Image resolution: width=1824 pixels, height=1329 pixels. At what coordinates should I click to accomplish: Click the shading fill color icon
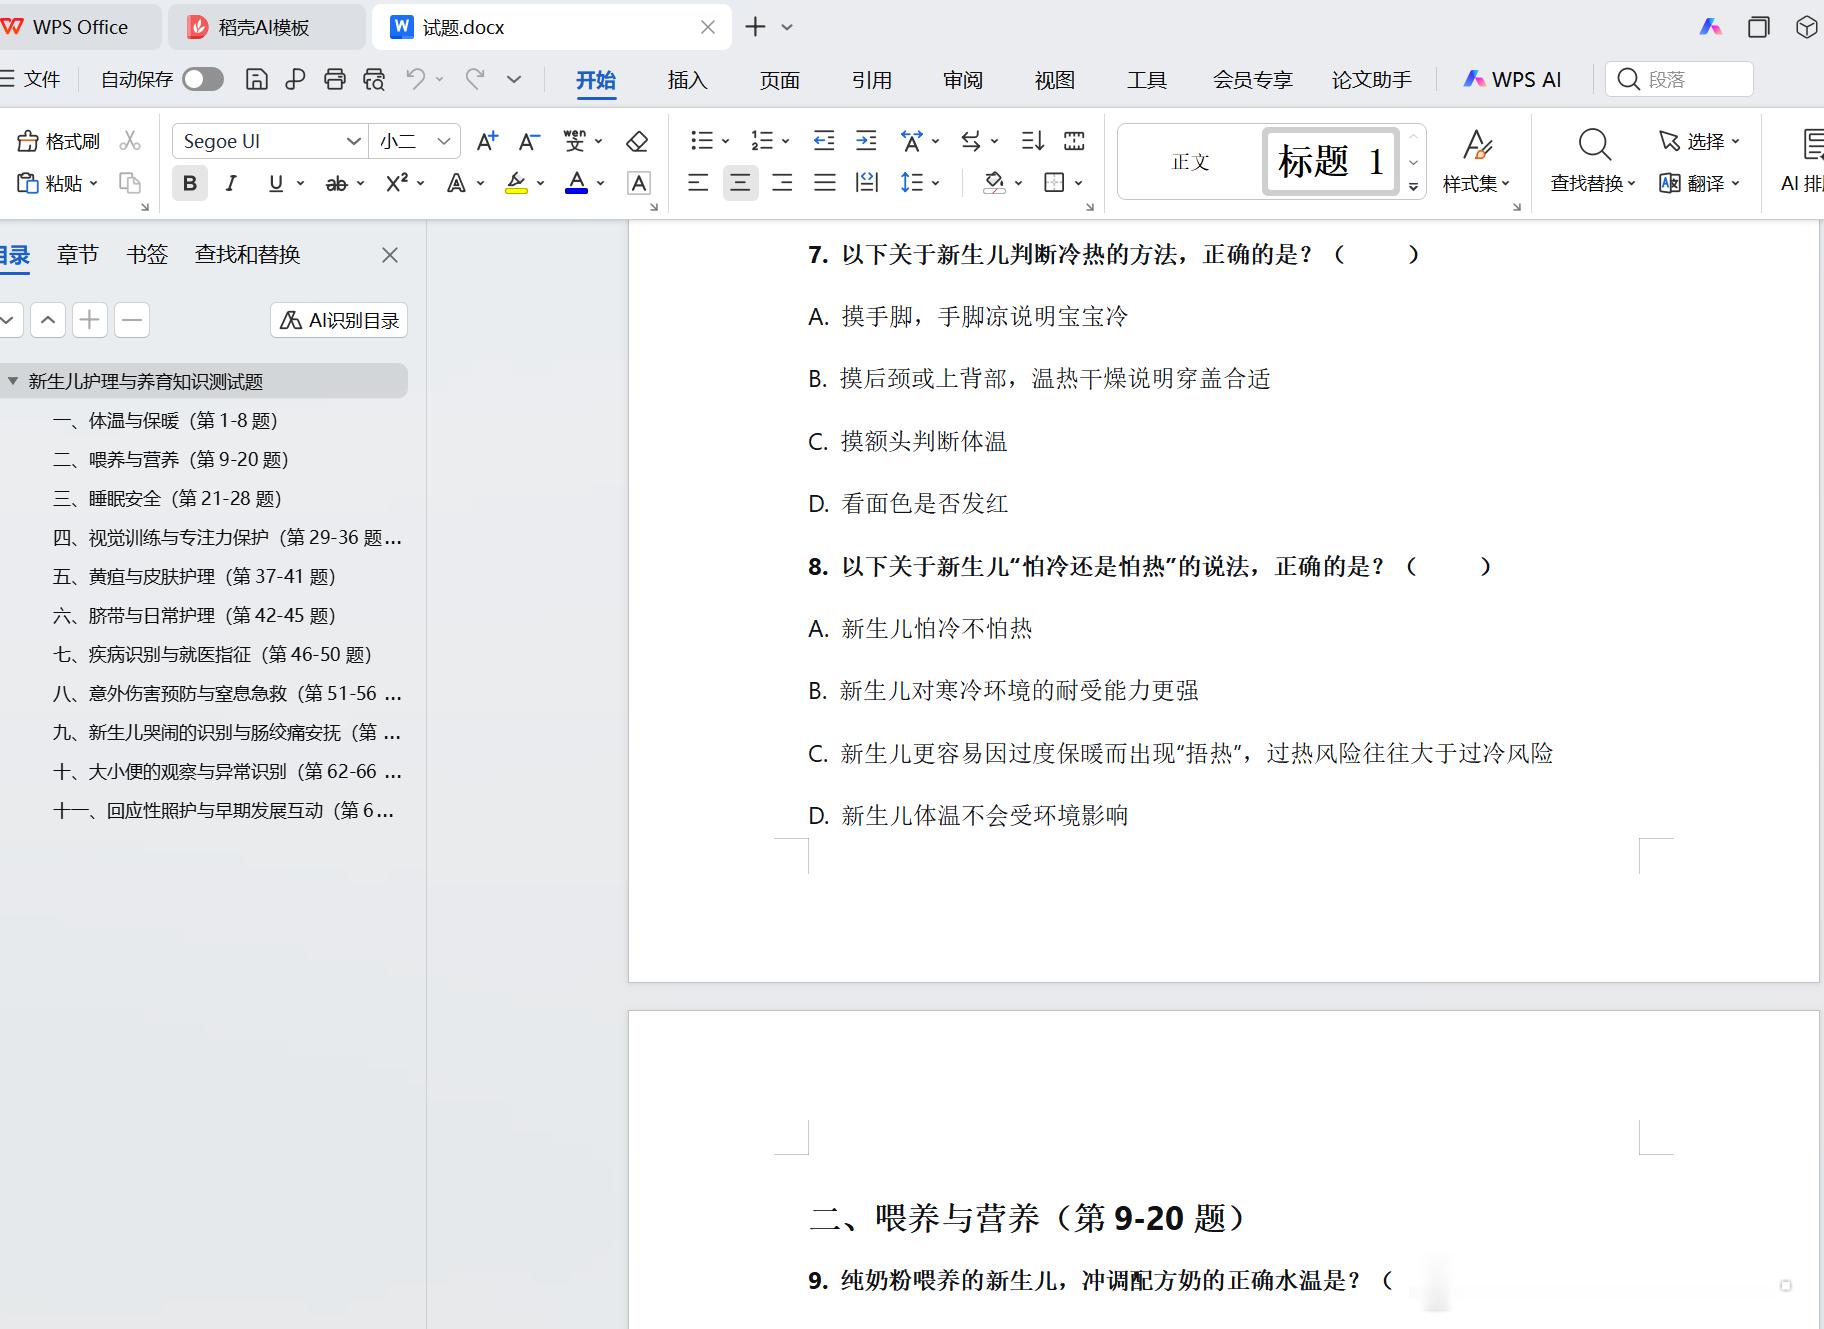tap(994, 183)
